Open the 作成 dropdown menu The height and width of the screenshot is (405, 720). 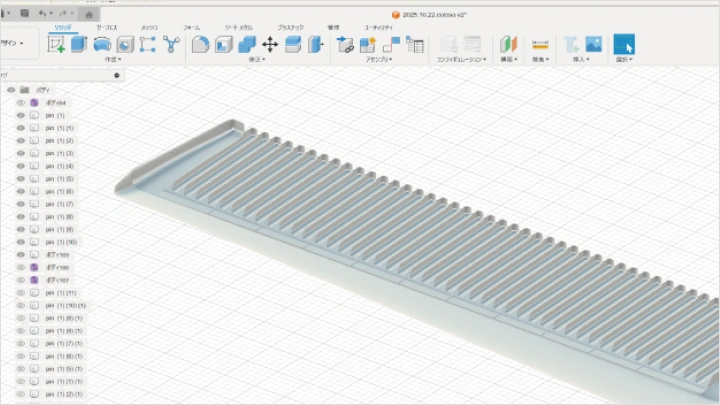[113, 60]
